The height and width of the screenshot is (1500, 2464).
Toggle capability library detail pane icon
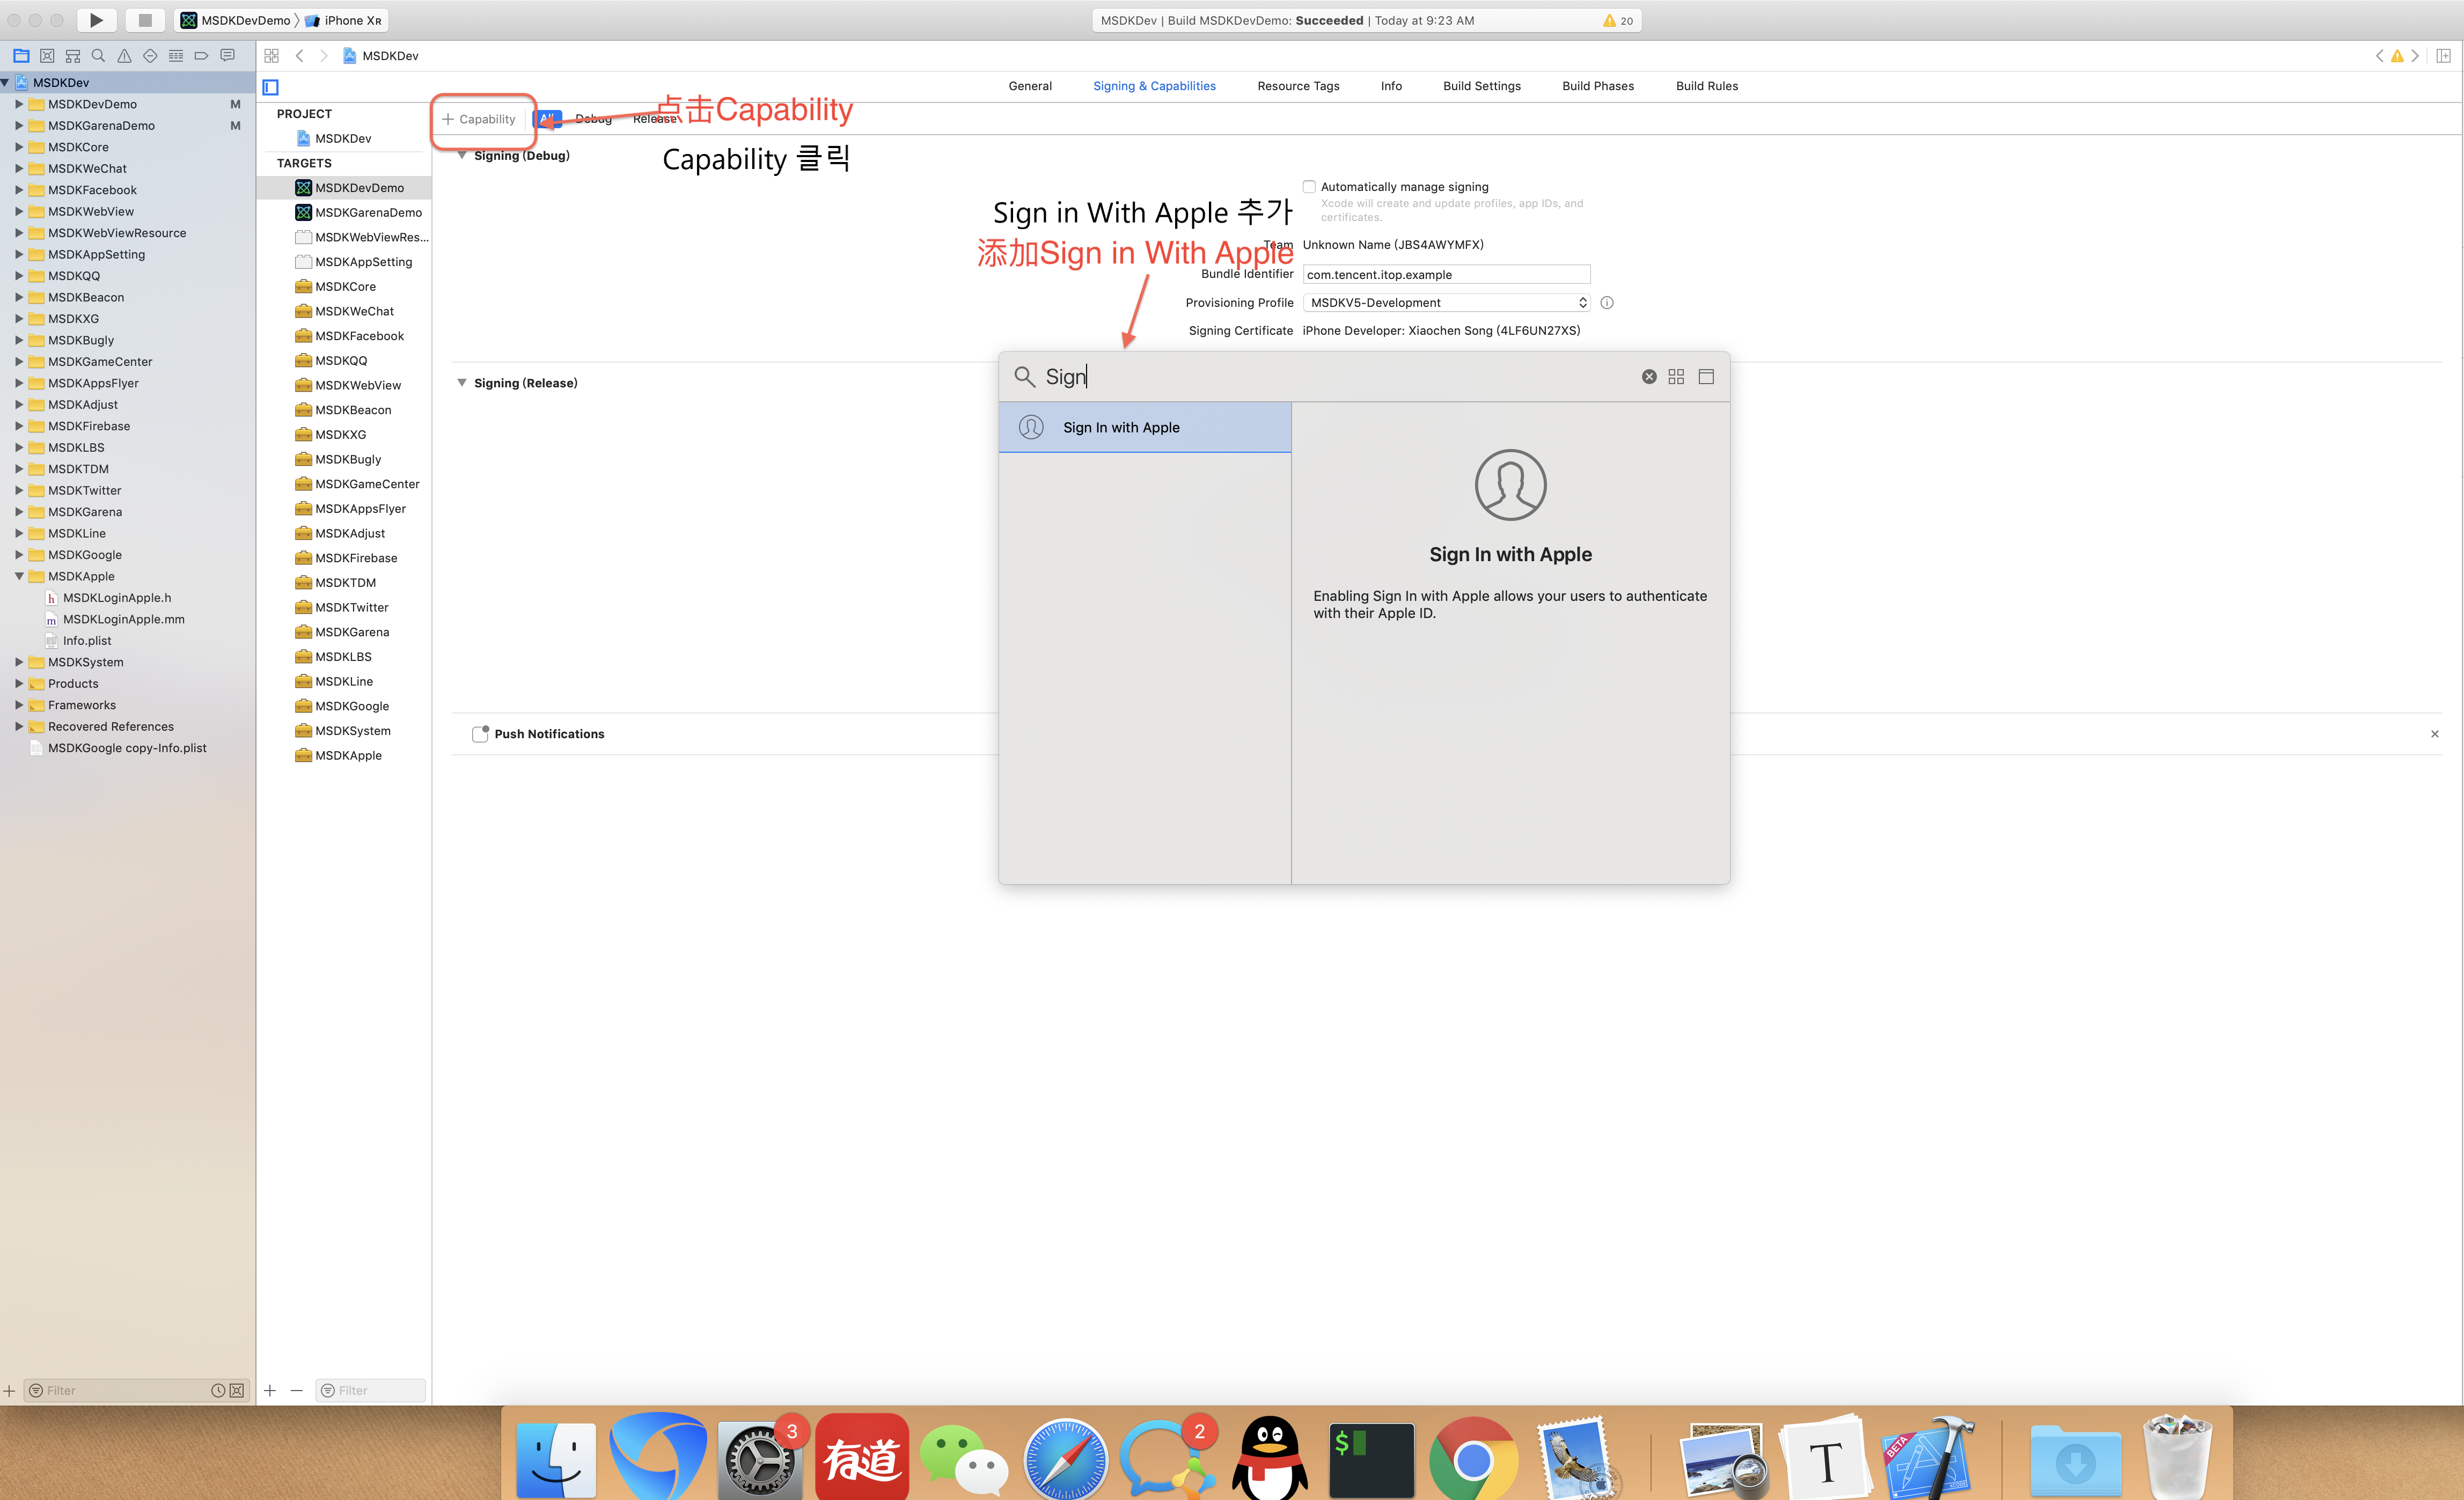click(1706, 377)
